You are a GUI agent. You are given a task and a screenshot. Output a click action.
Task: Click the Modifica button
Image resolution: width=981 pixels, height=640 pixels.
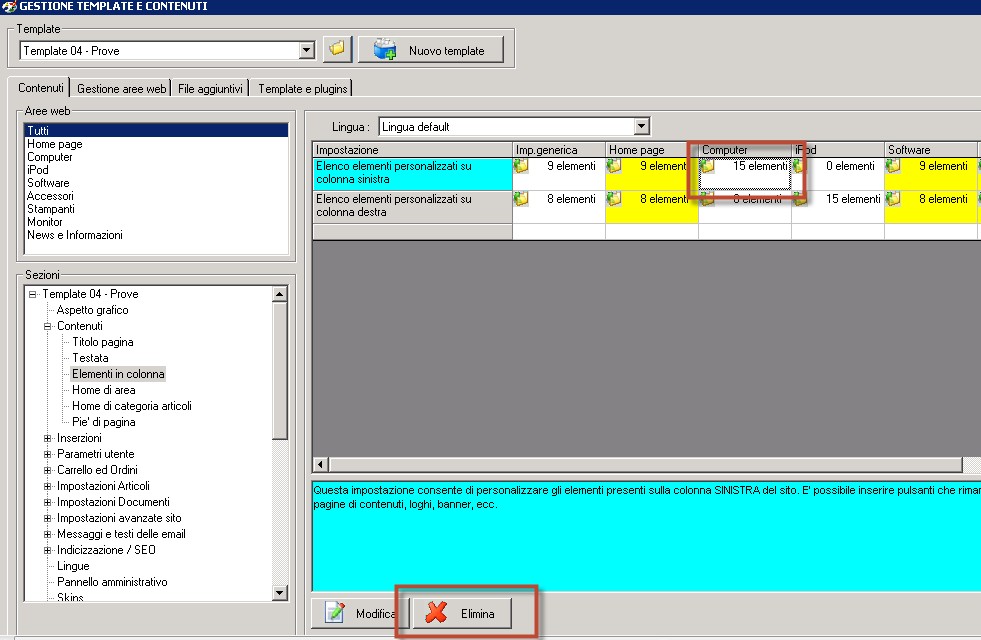point(360,614)
